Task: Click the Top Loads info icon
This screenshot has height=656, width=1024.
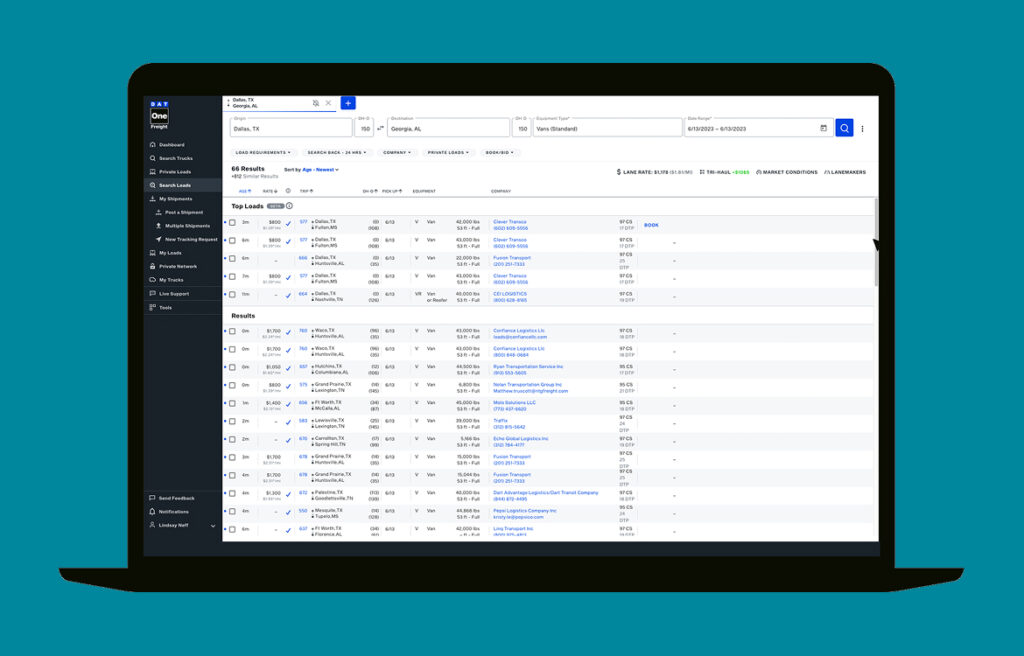Action: click(289, 206)
